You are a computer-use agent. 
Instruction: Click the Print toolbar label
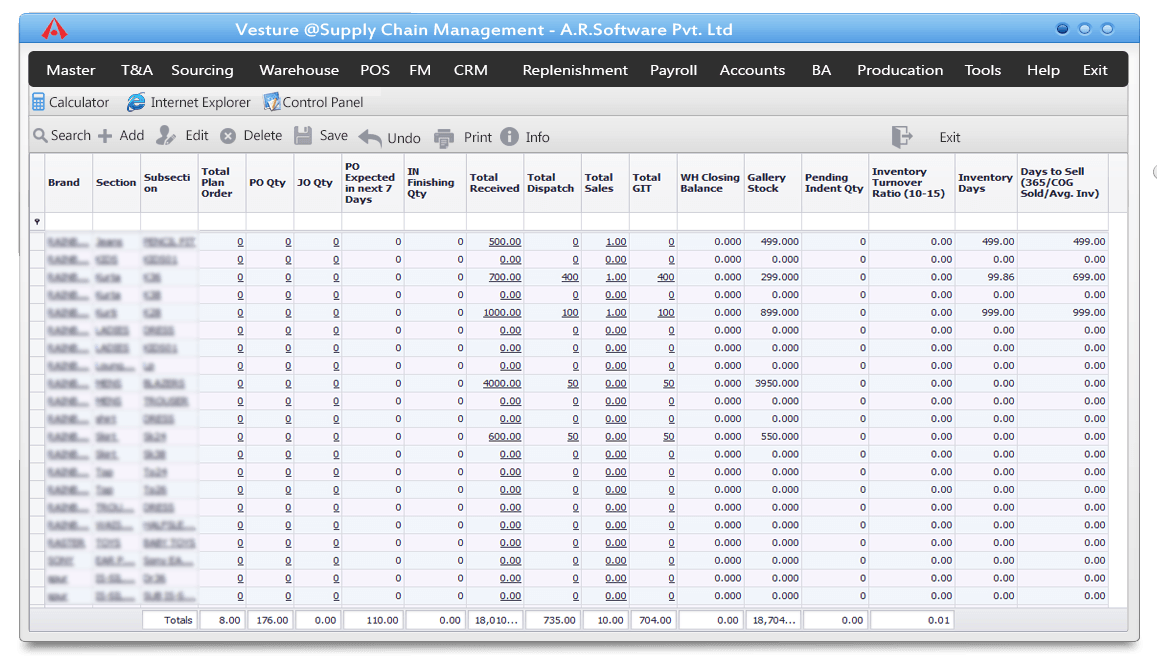[x=477, y=137]
